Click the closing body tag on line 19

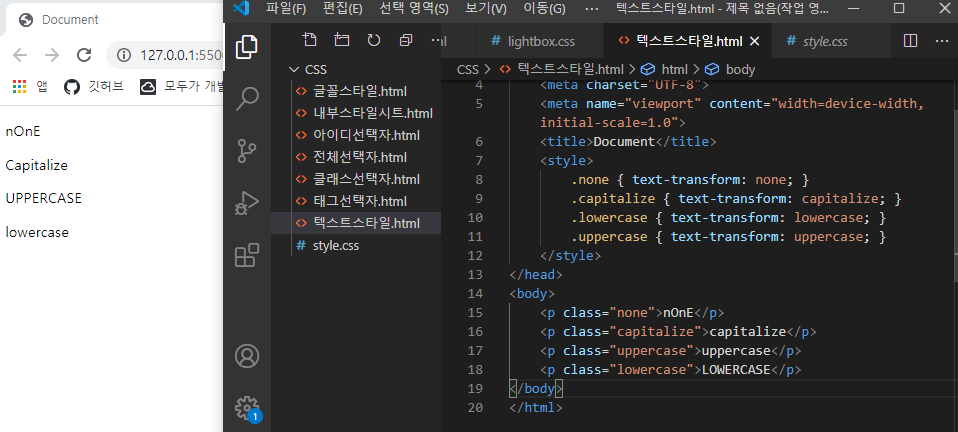[x=536, y=389]
